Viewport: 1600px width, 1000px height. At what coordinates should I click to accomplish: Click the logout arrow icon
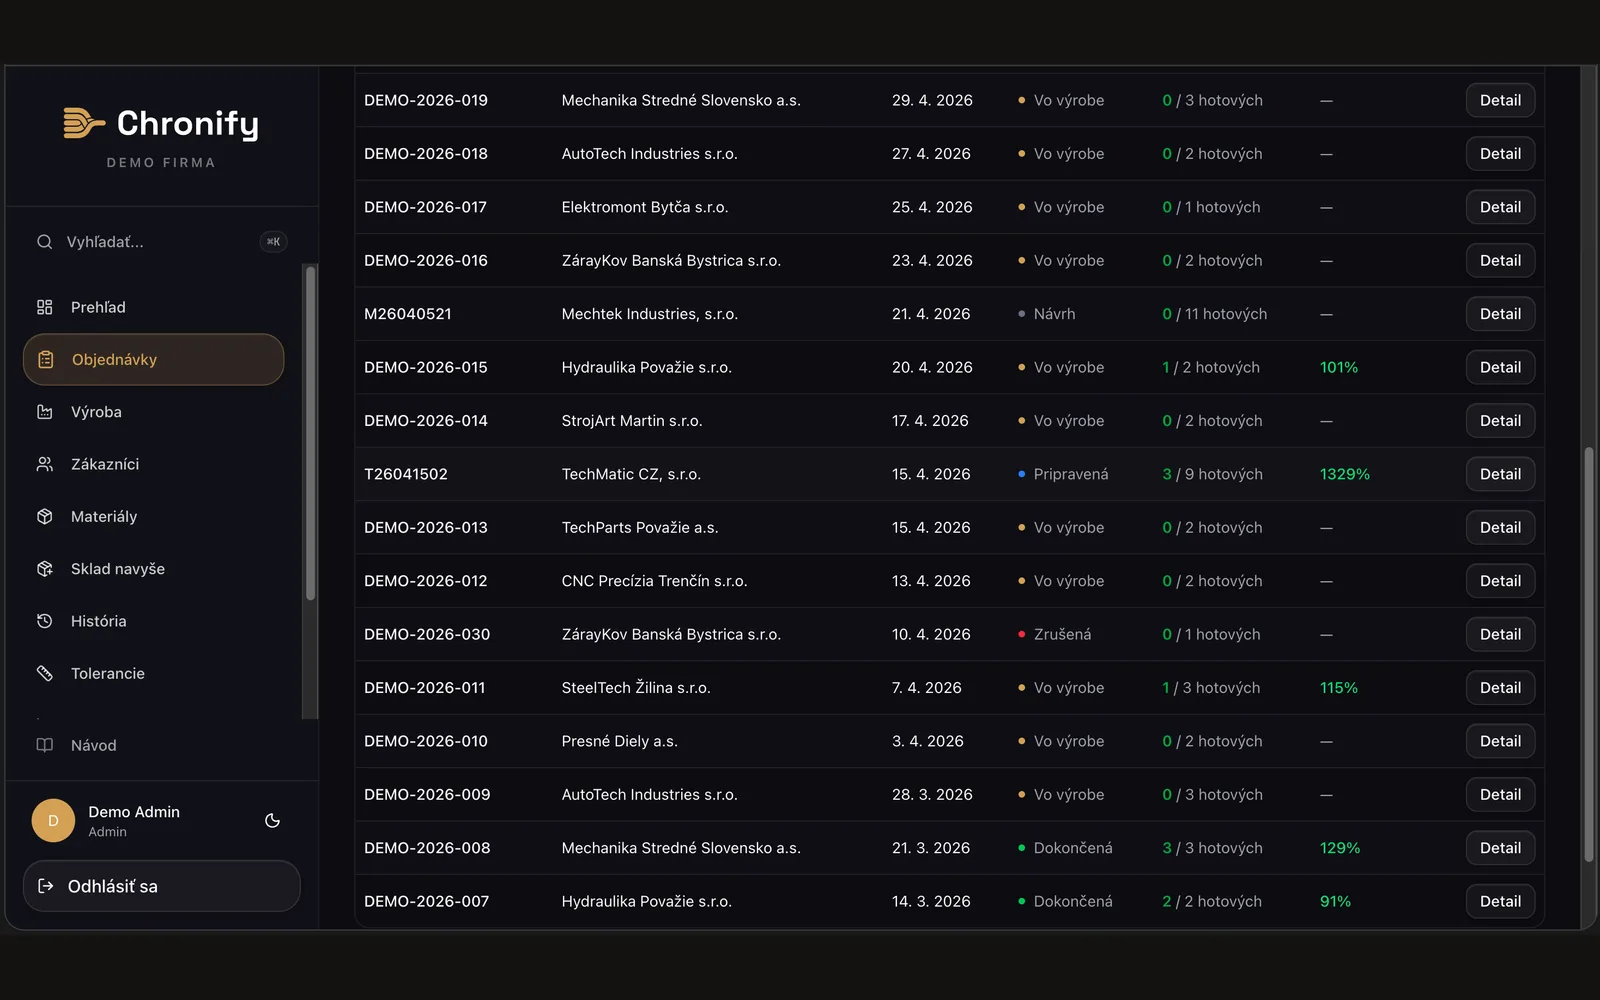(46, 886)
